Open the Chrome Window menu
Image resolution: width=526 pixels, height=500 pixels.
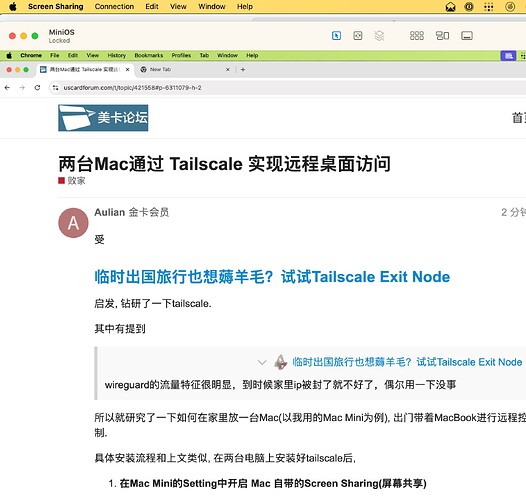point(227,55)
